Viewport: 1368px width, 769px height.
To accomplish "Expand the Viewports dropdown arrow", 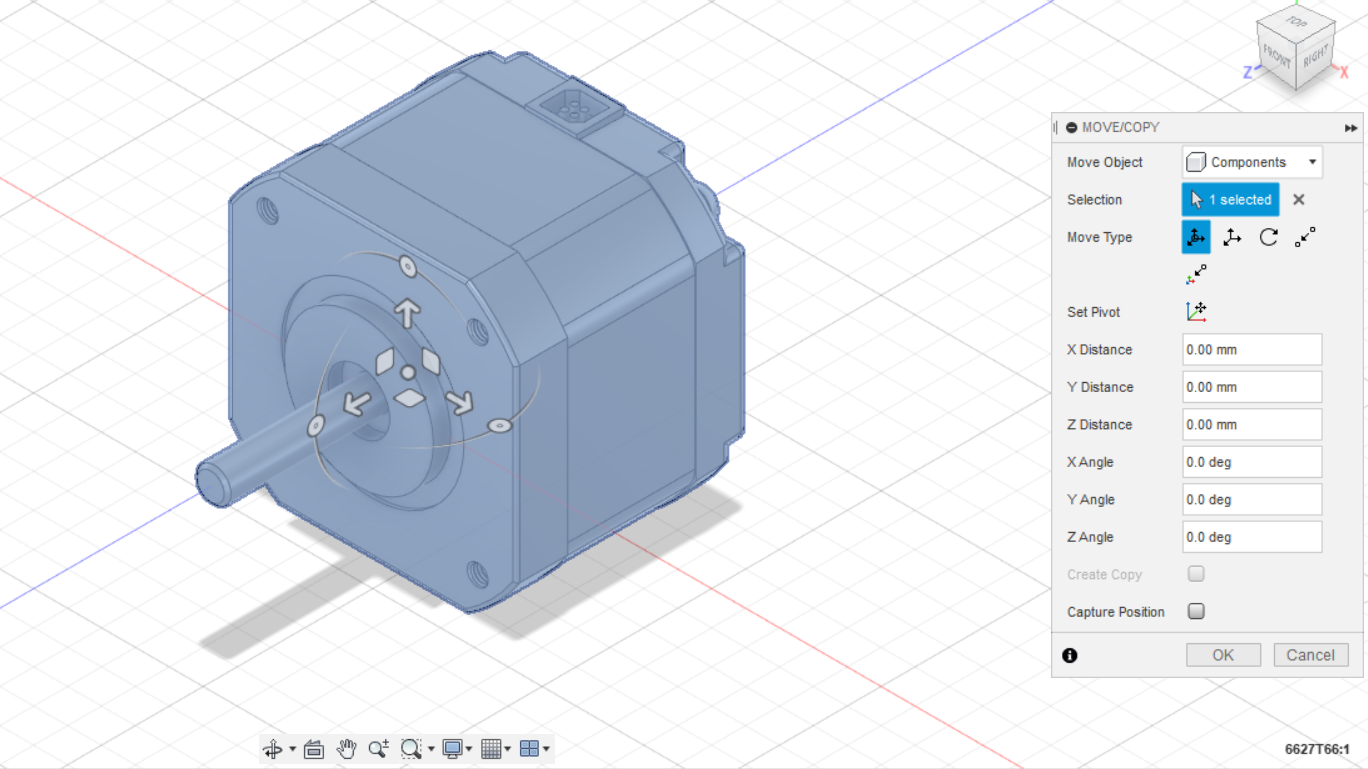I will pos(546,749).
